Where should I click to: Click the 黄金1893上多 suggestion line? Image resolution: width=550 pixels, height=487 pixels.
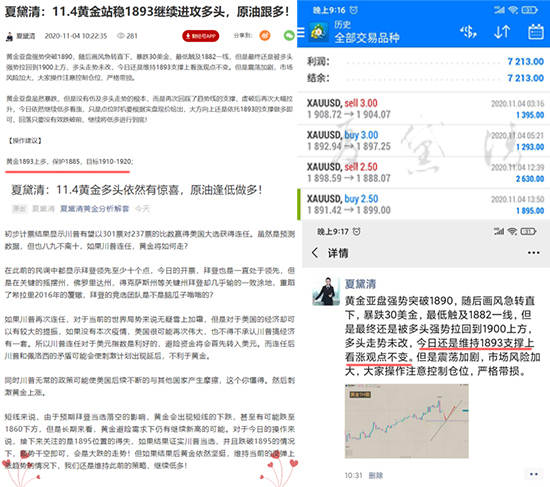(x=69, y=162)
